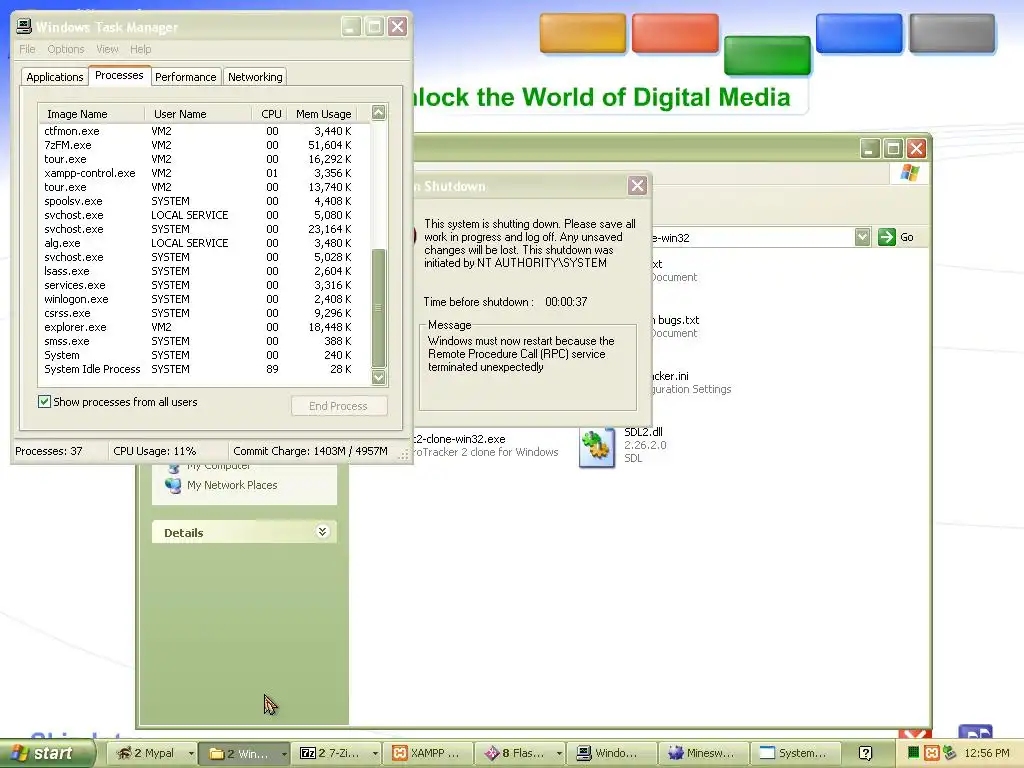The image size is (1024, 768).
Task: Expand the Windows Explorer taskbar group arrow
Action: [x=284, y=754]
